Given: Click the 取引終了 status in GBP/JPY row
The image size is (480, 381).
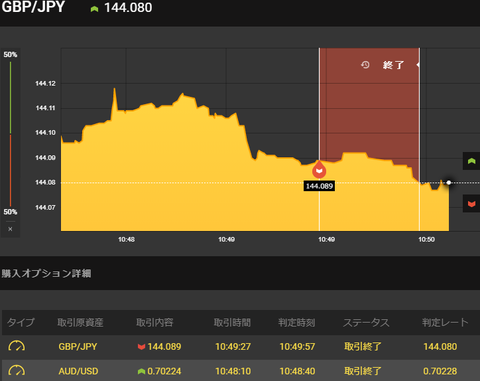Looking at the screenshot, I should 363,347.
